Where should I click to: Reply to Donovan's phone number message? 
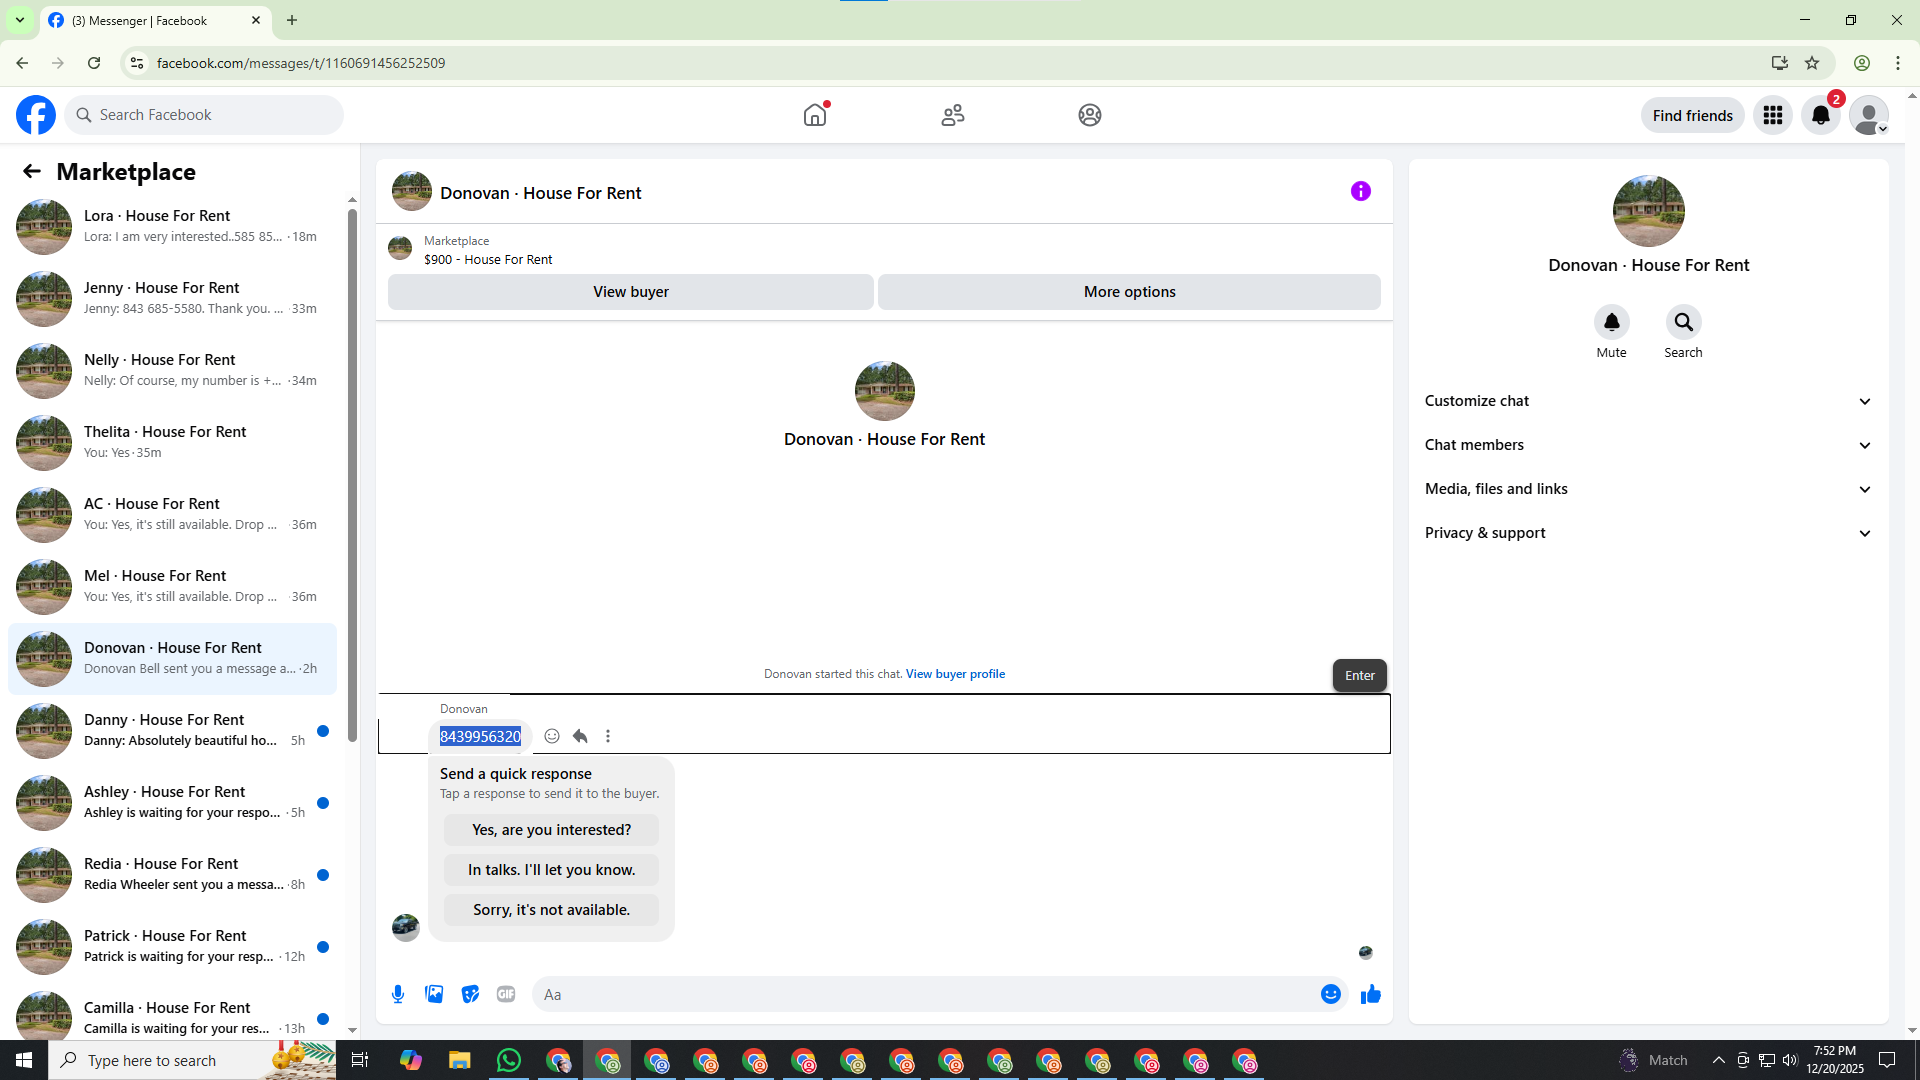(580, 736)
